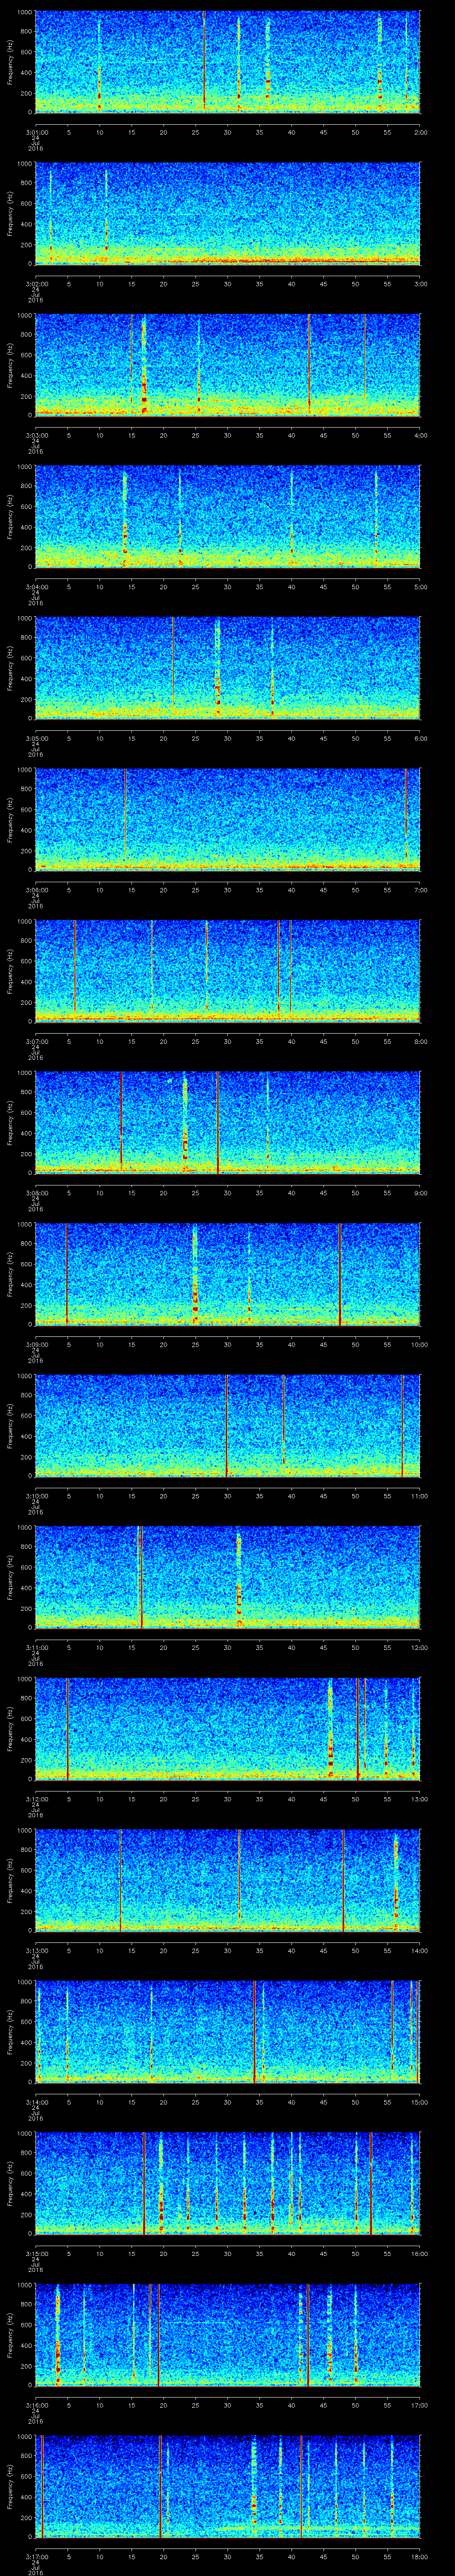Select the spectrogram panel starting at 3:02:00
Screen dimensions: 455x2576
point(227,213)
